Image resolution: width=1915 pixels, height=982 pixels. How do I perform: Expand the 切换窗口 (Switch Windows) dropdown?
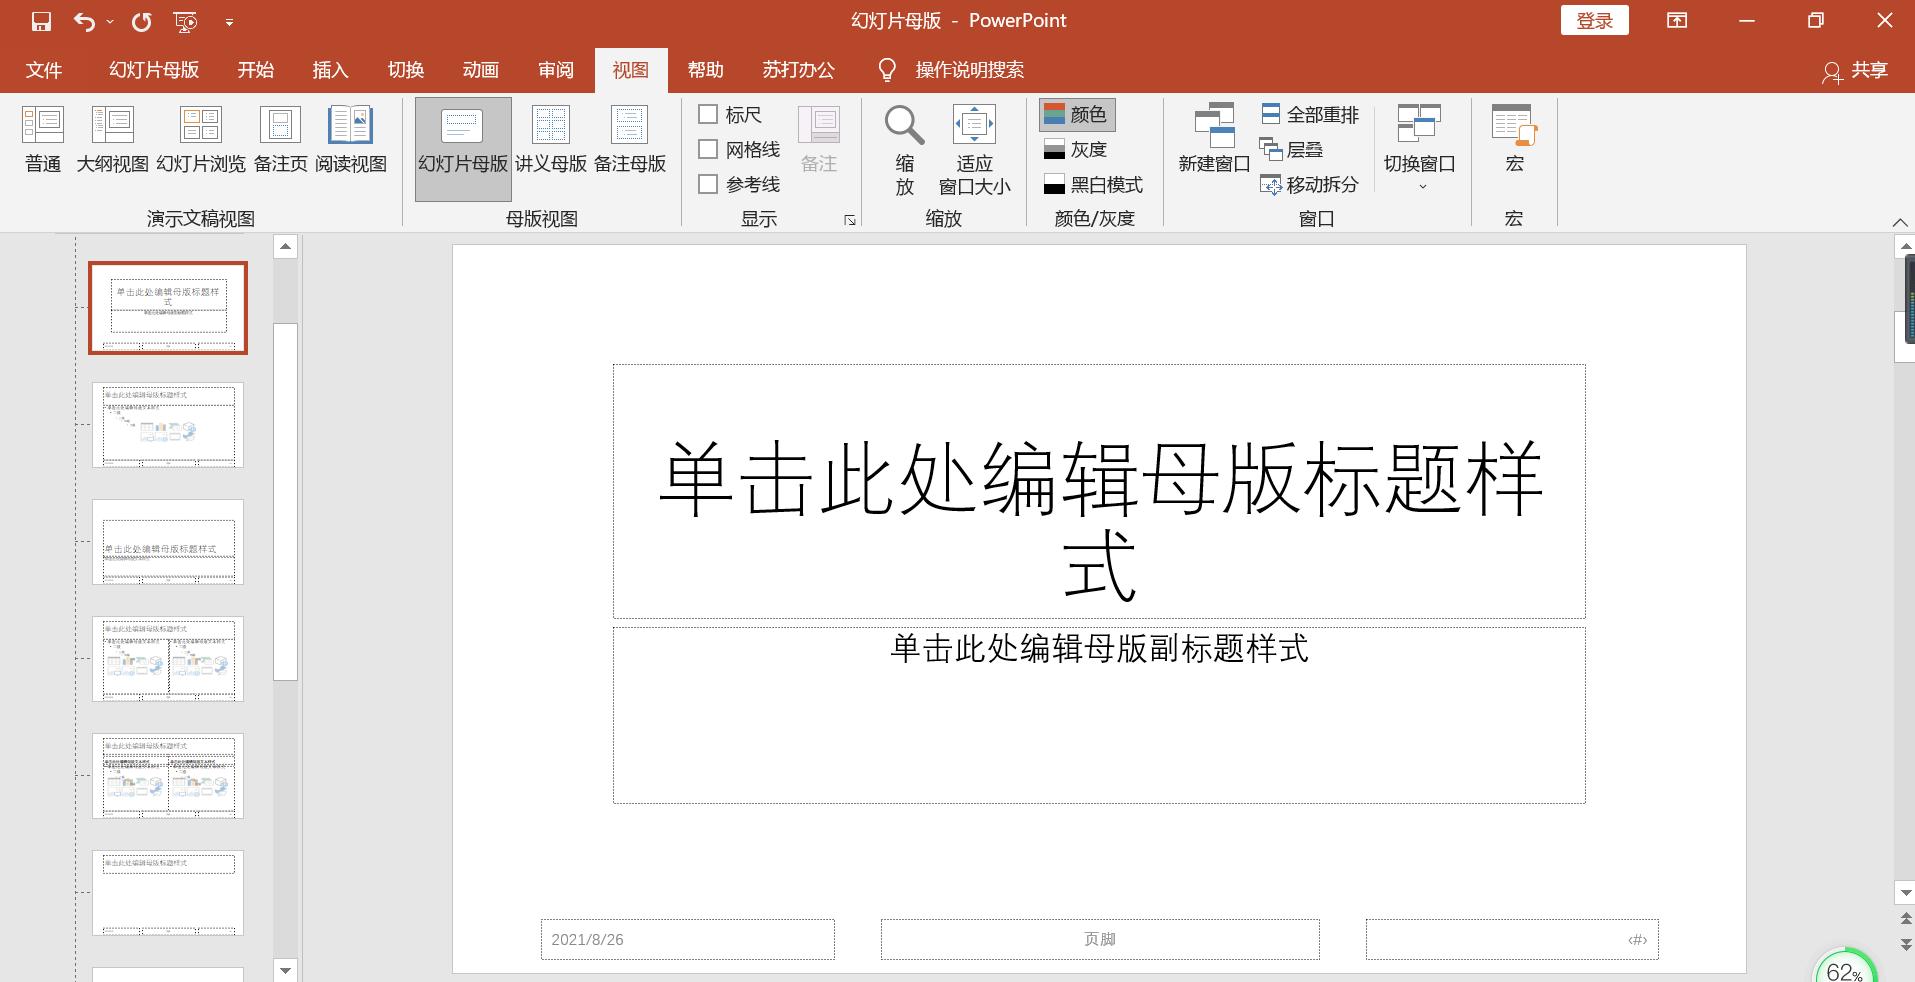1421,186
